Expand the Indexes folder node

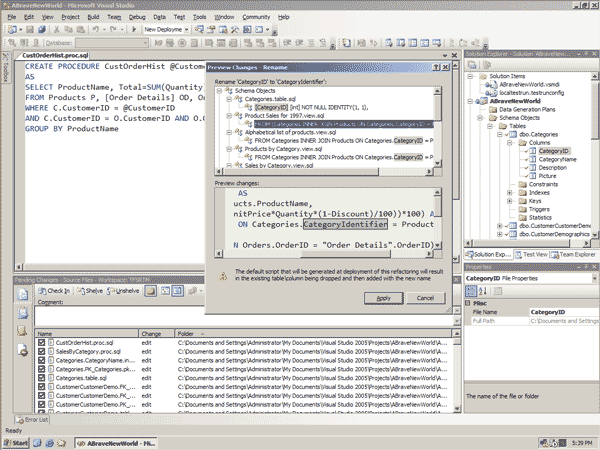coord(510,192)
